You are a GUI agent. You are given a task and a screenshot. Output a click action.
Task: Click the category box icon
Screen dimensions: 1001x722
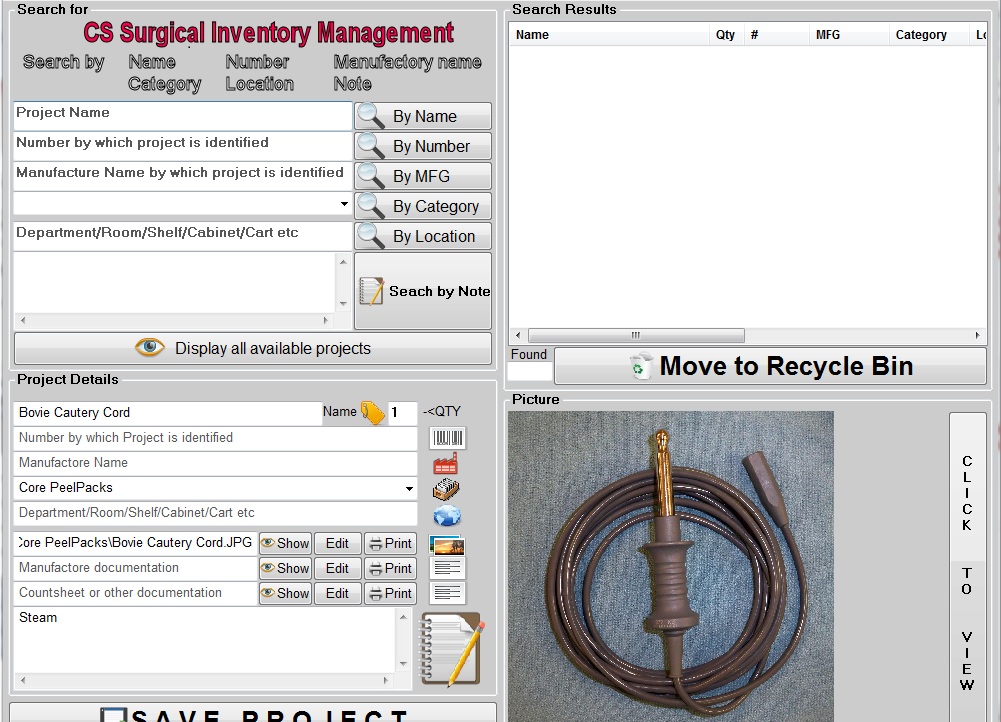click(x=446, y=490)
